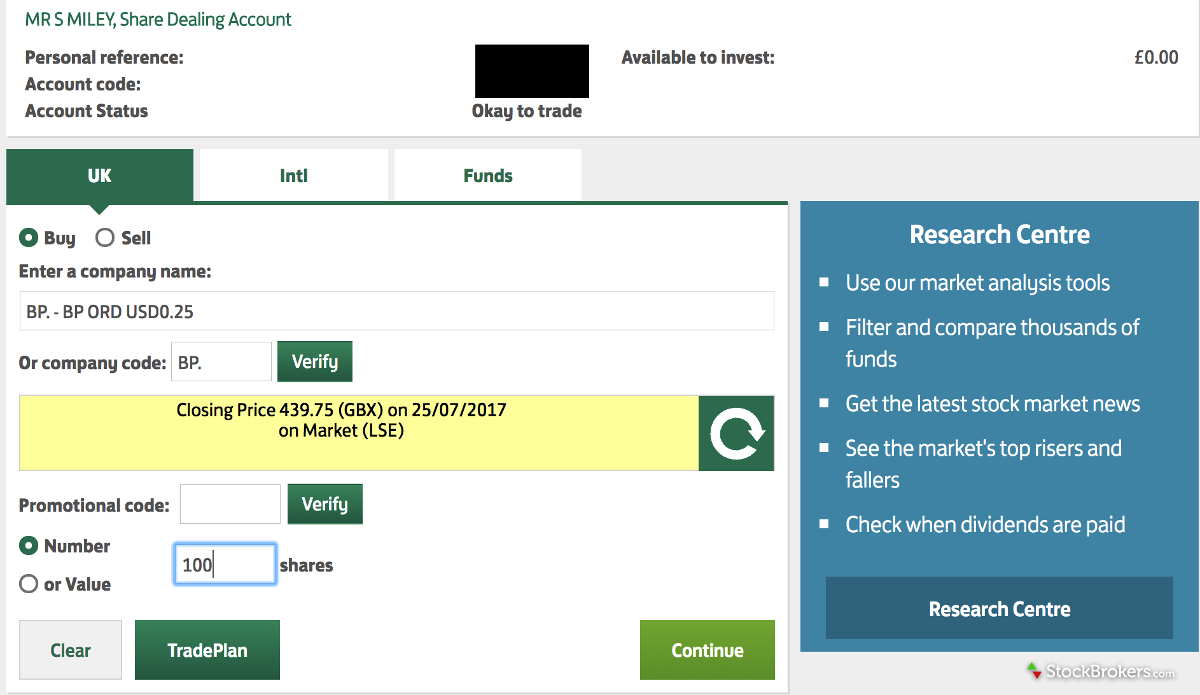Select the Buy radio button
This screenshot has height=695, width=1200.
point(29,238)
